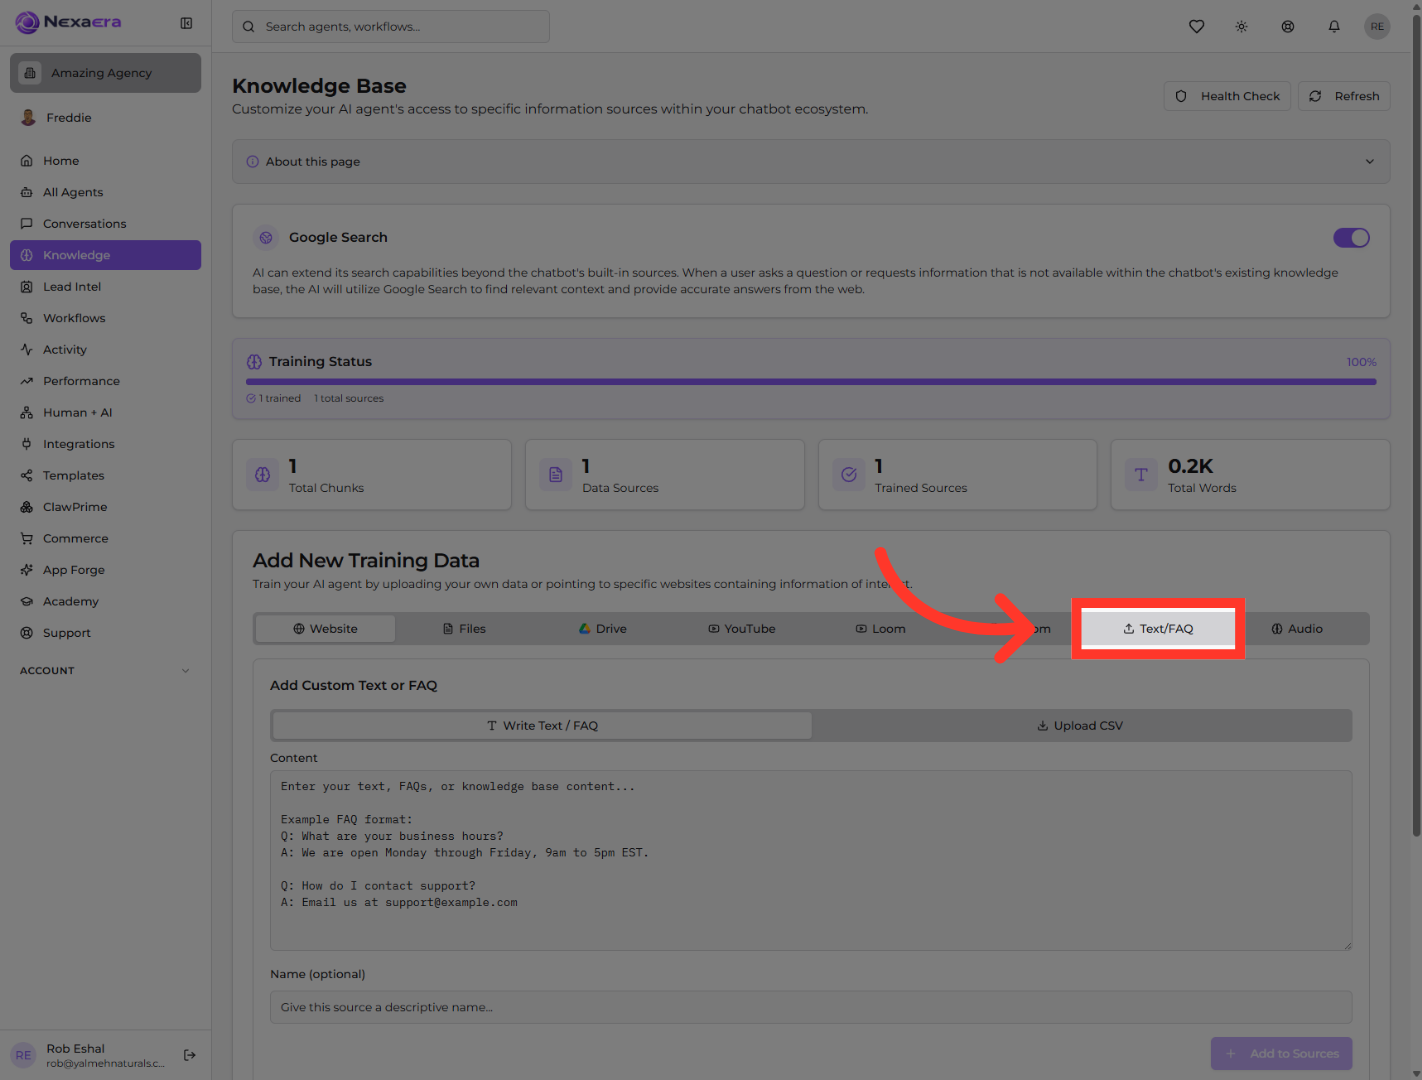Viewport: 1422px width, 1080px height.
Task: Open All Agents page
Action: coord(105,192)
